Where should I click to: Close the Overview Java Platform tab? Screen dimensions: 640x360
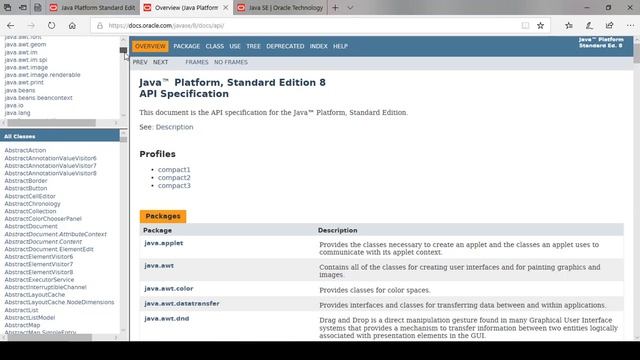(x=226, y=8)
